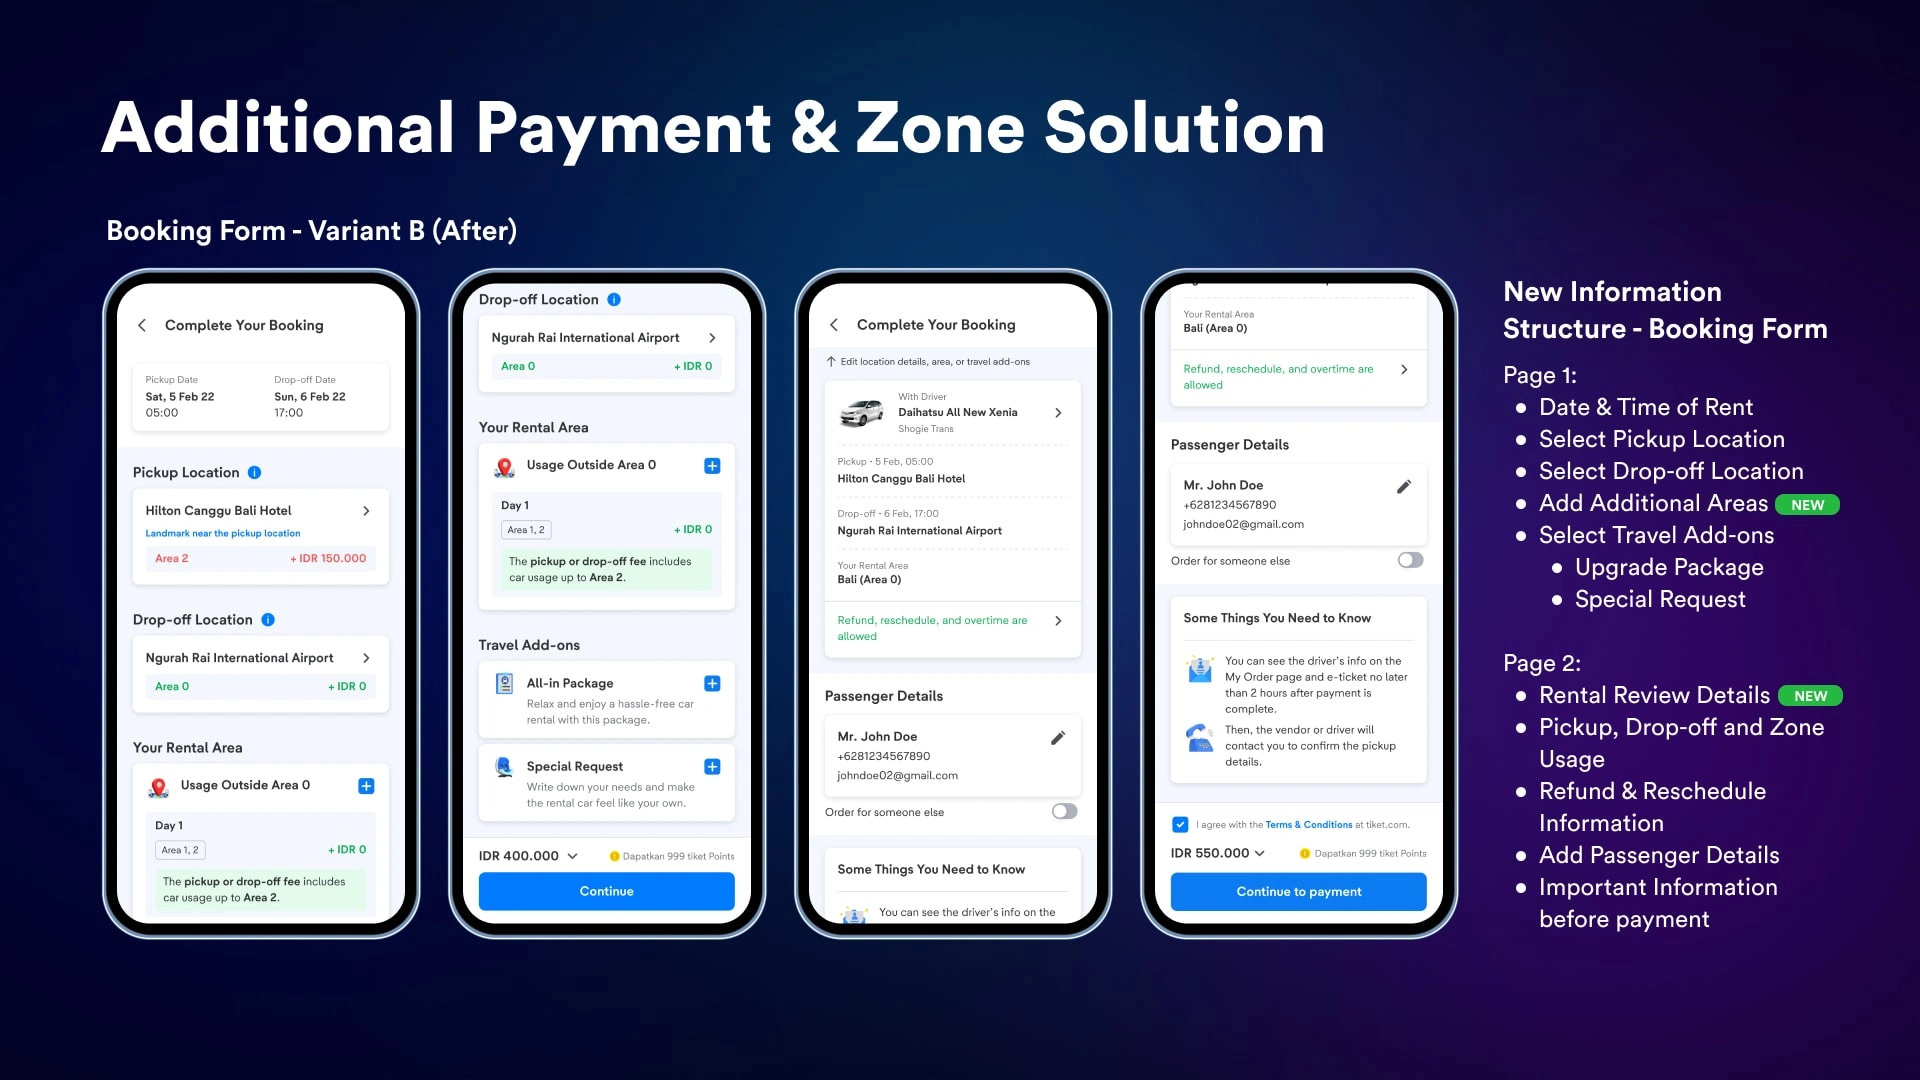Toggle the Order for someone else switch on page 3

[x=1063, y=811]
